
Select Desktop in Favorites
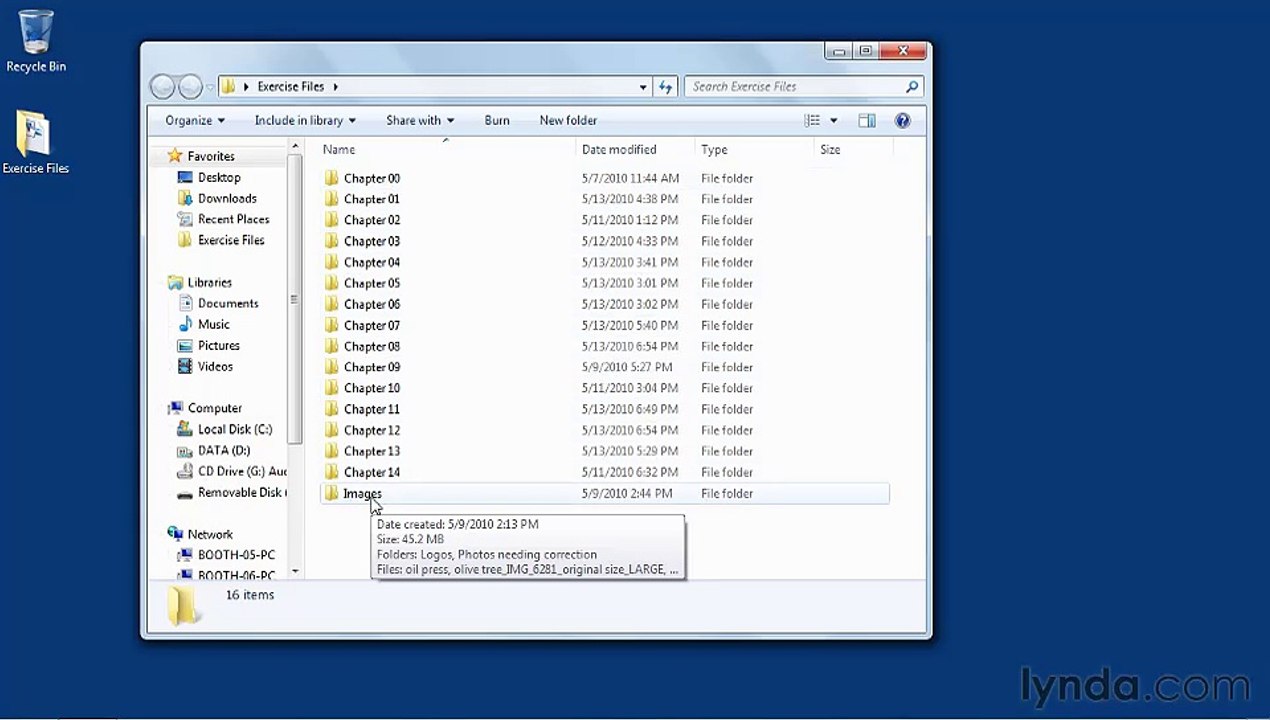point(219,177)
